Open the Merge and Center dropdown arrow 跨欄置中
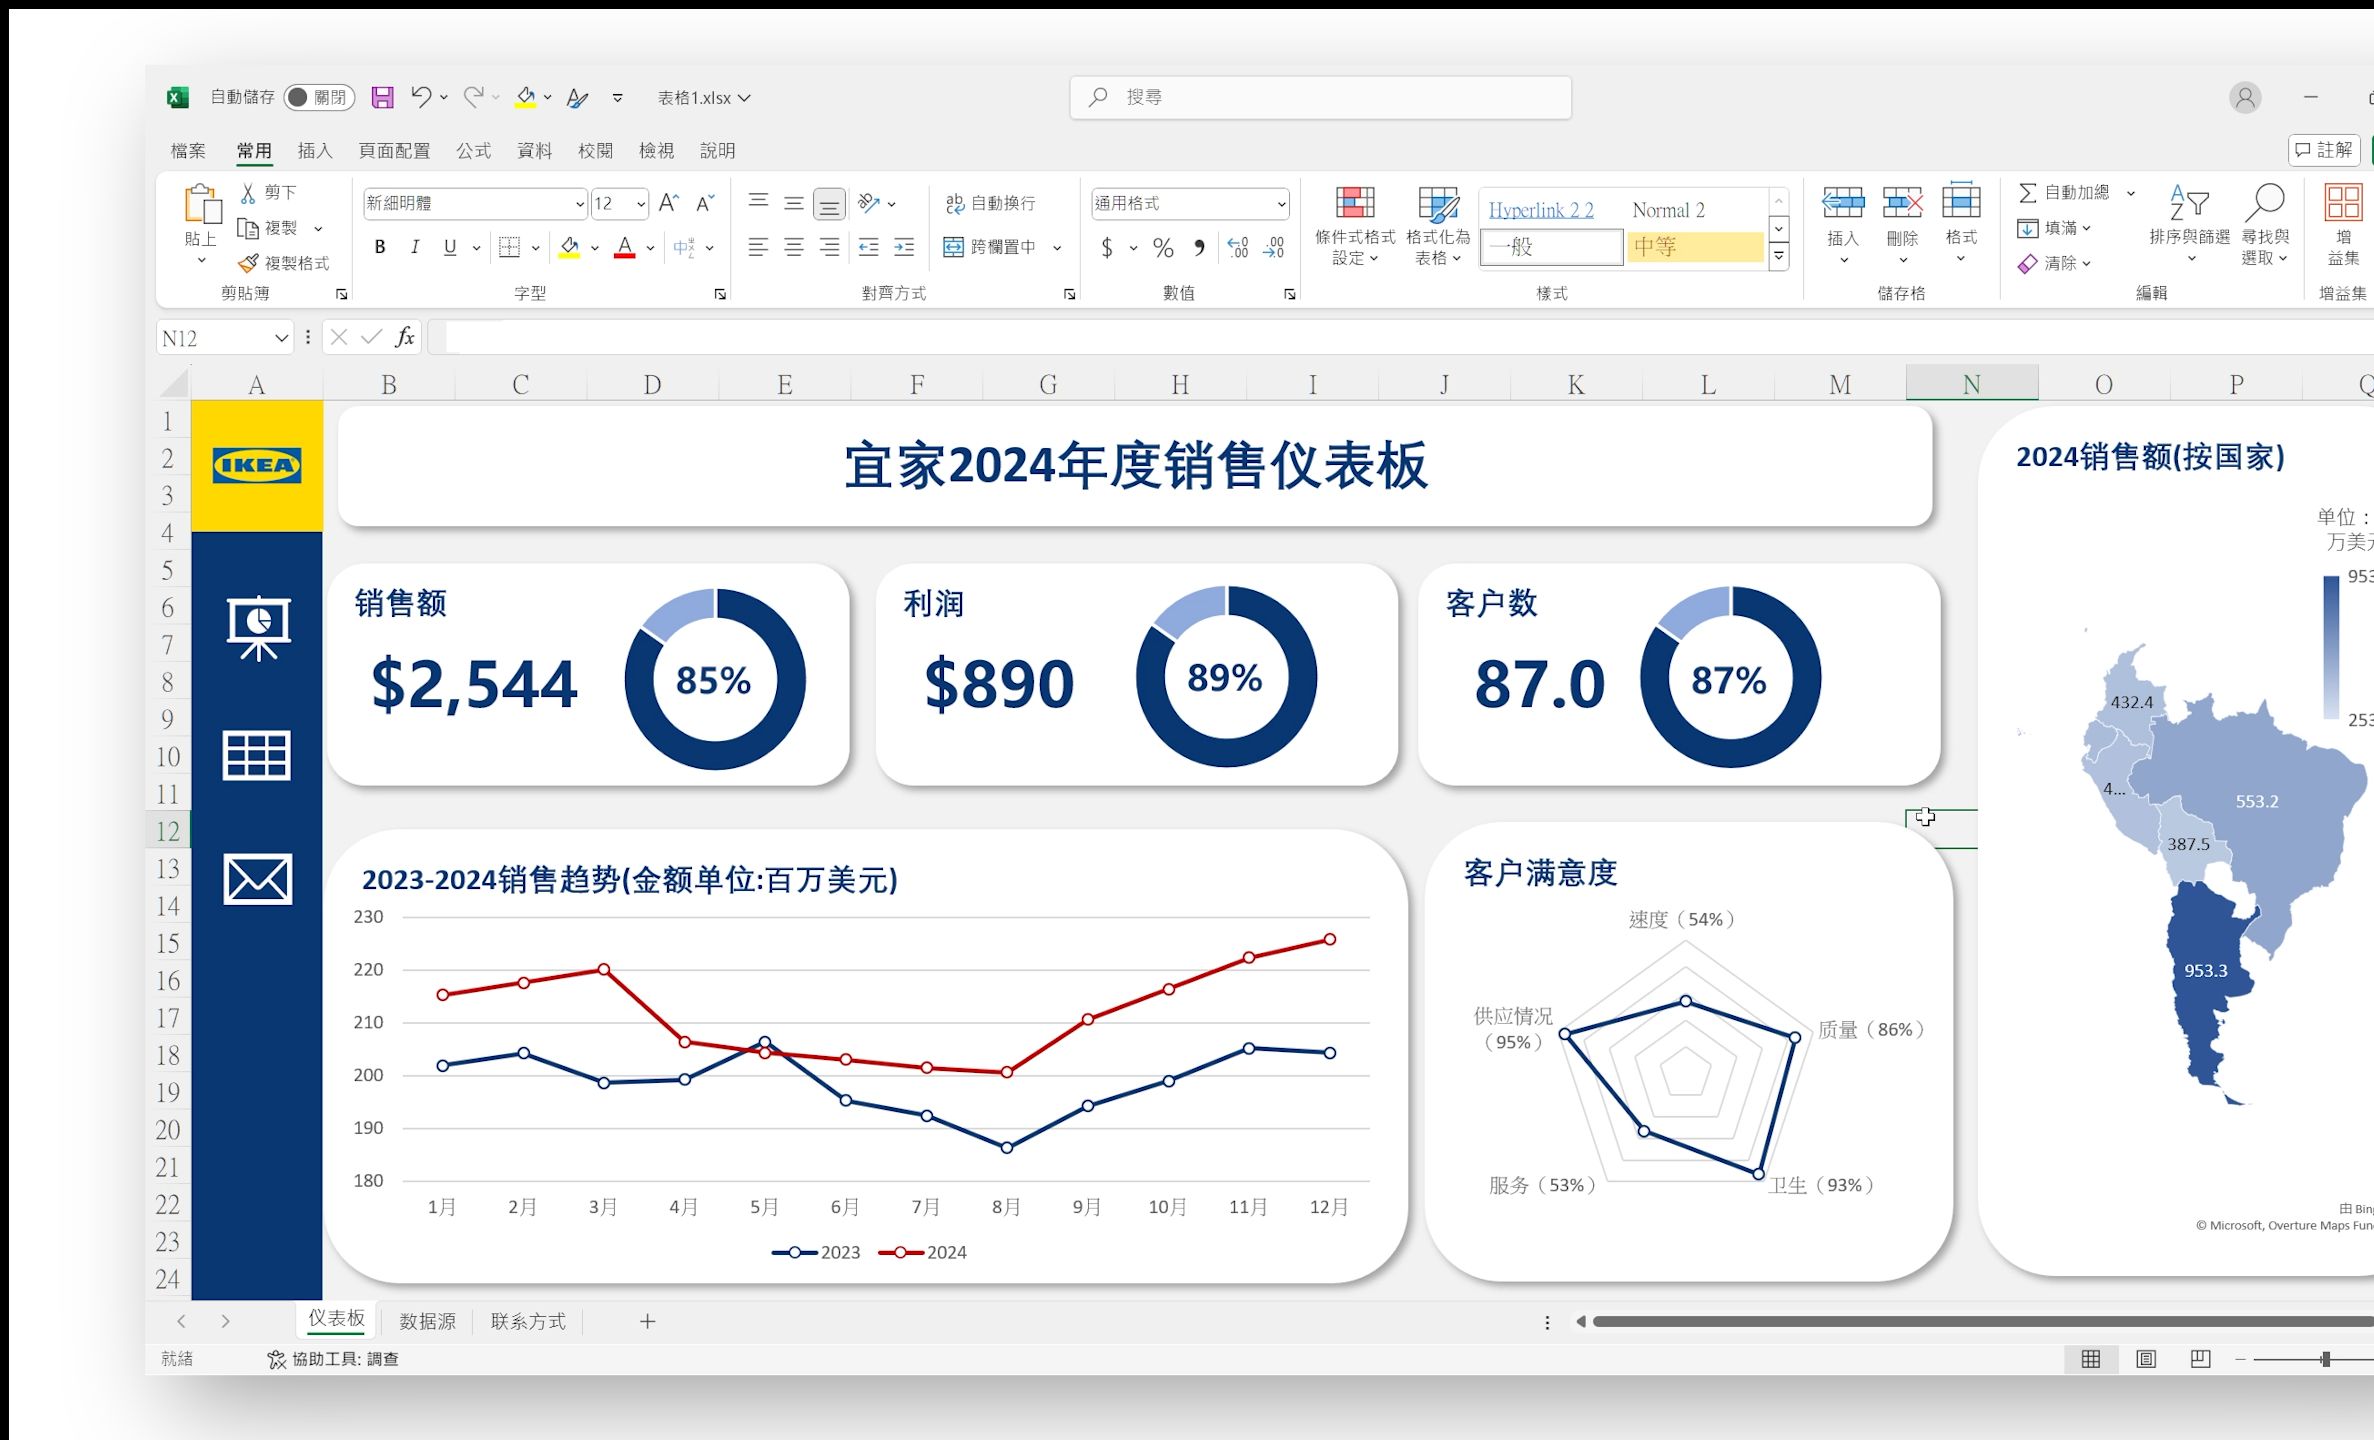The height and width of the screenshot is (1440, 2374). (1057, 247)
